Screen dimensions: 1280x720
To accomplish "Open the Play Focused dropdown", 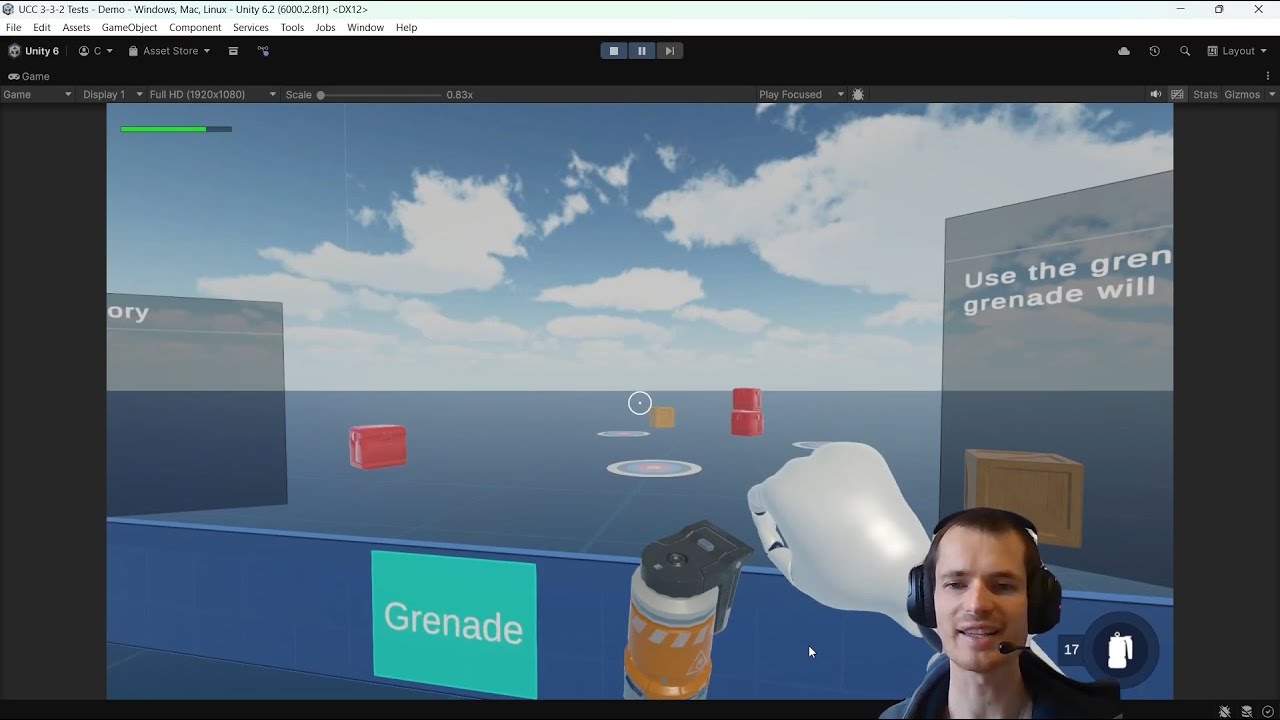I will 801,94.
